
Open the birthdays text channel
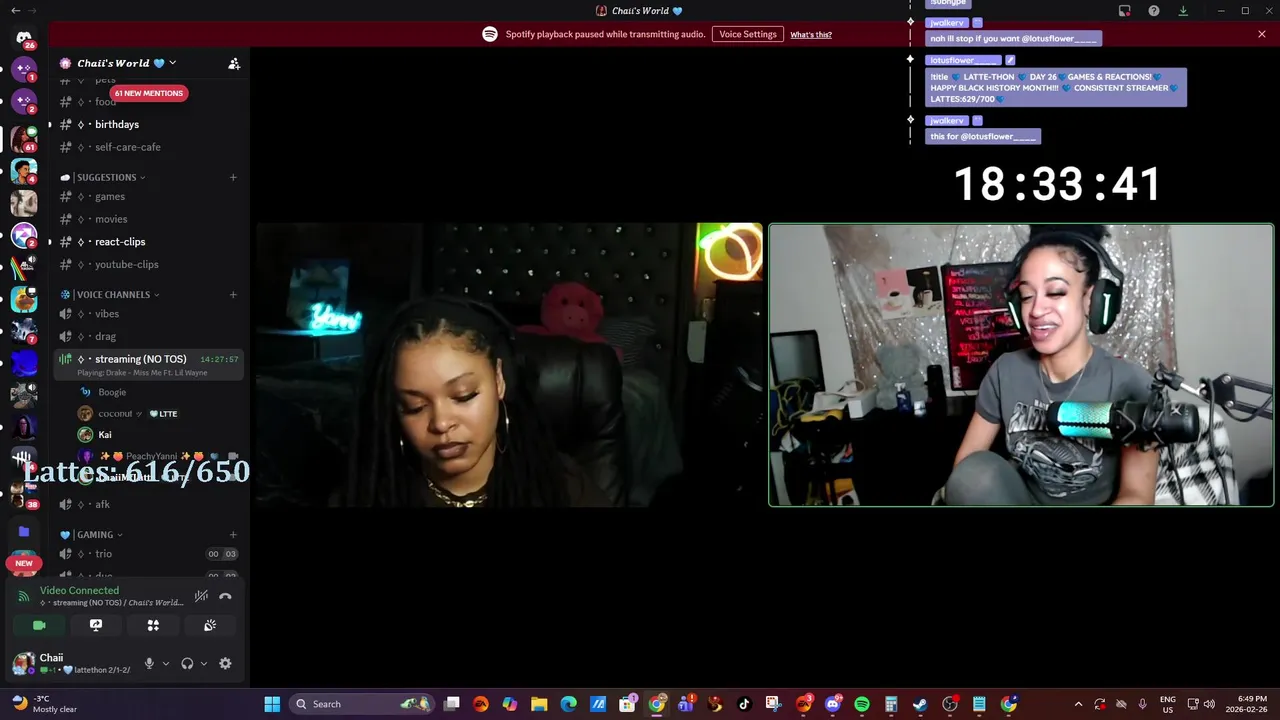(x=148, y=124)
